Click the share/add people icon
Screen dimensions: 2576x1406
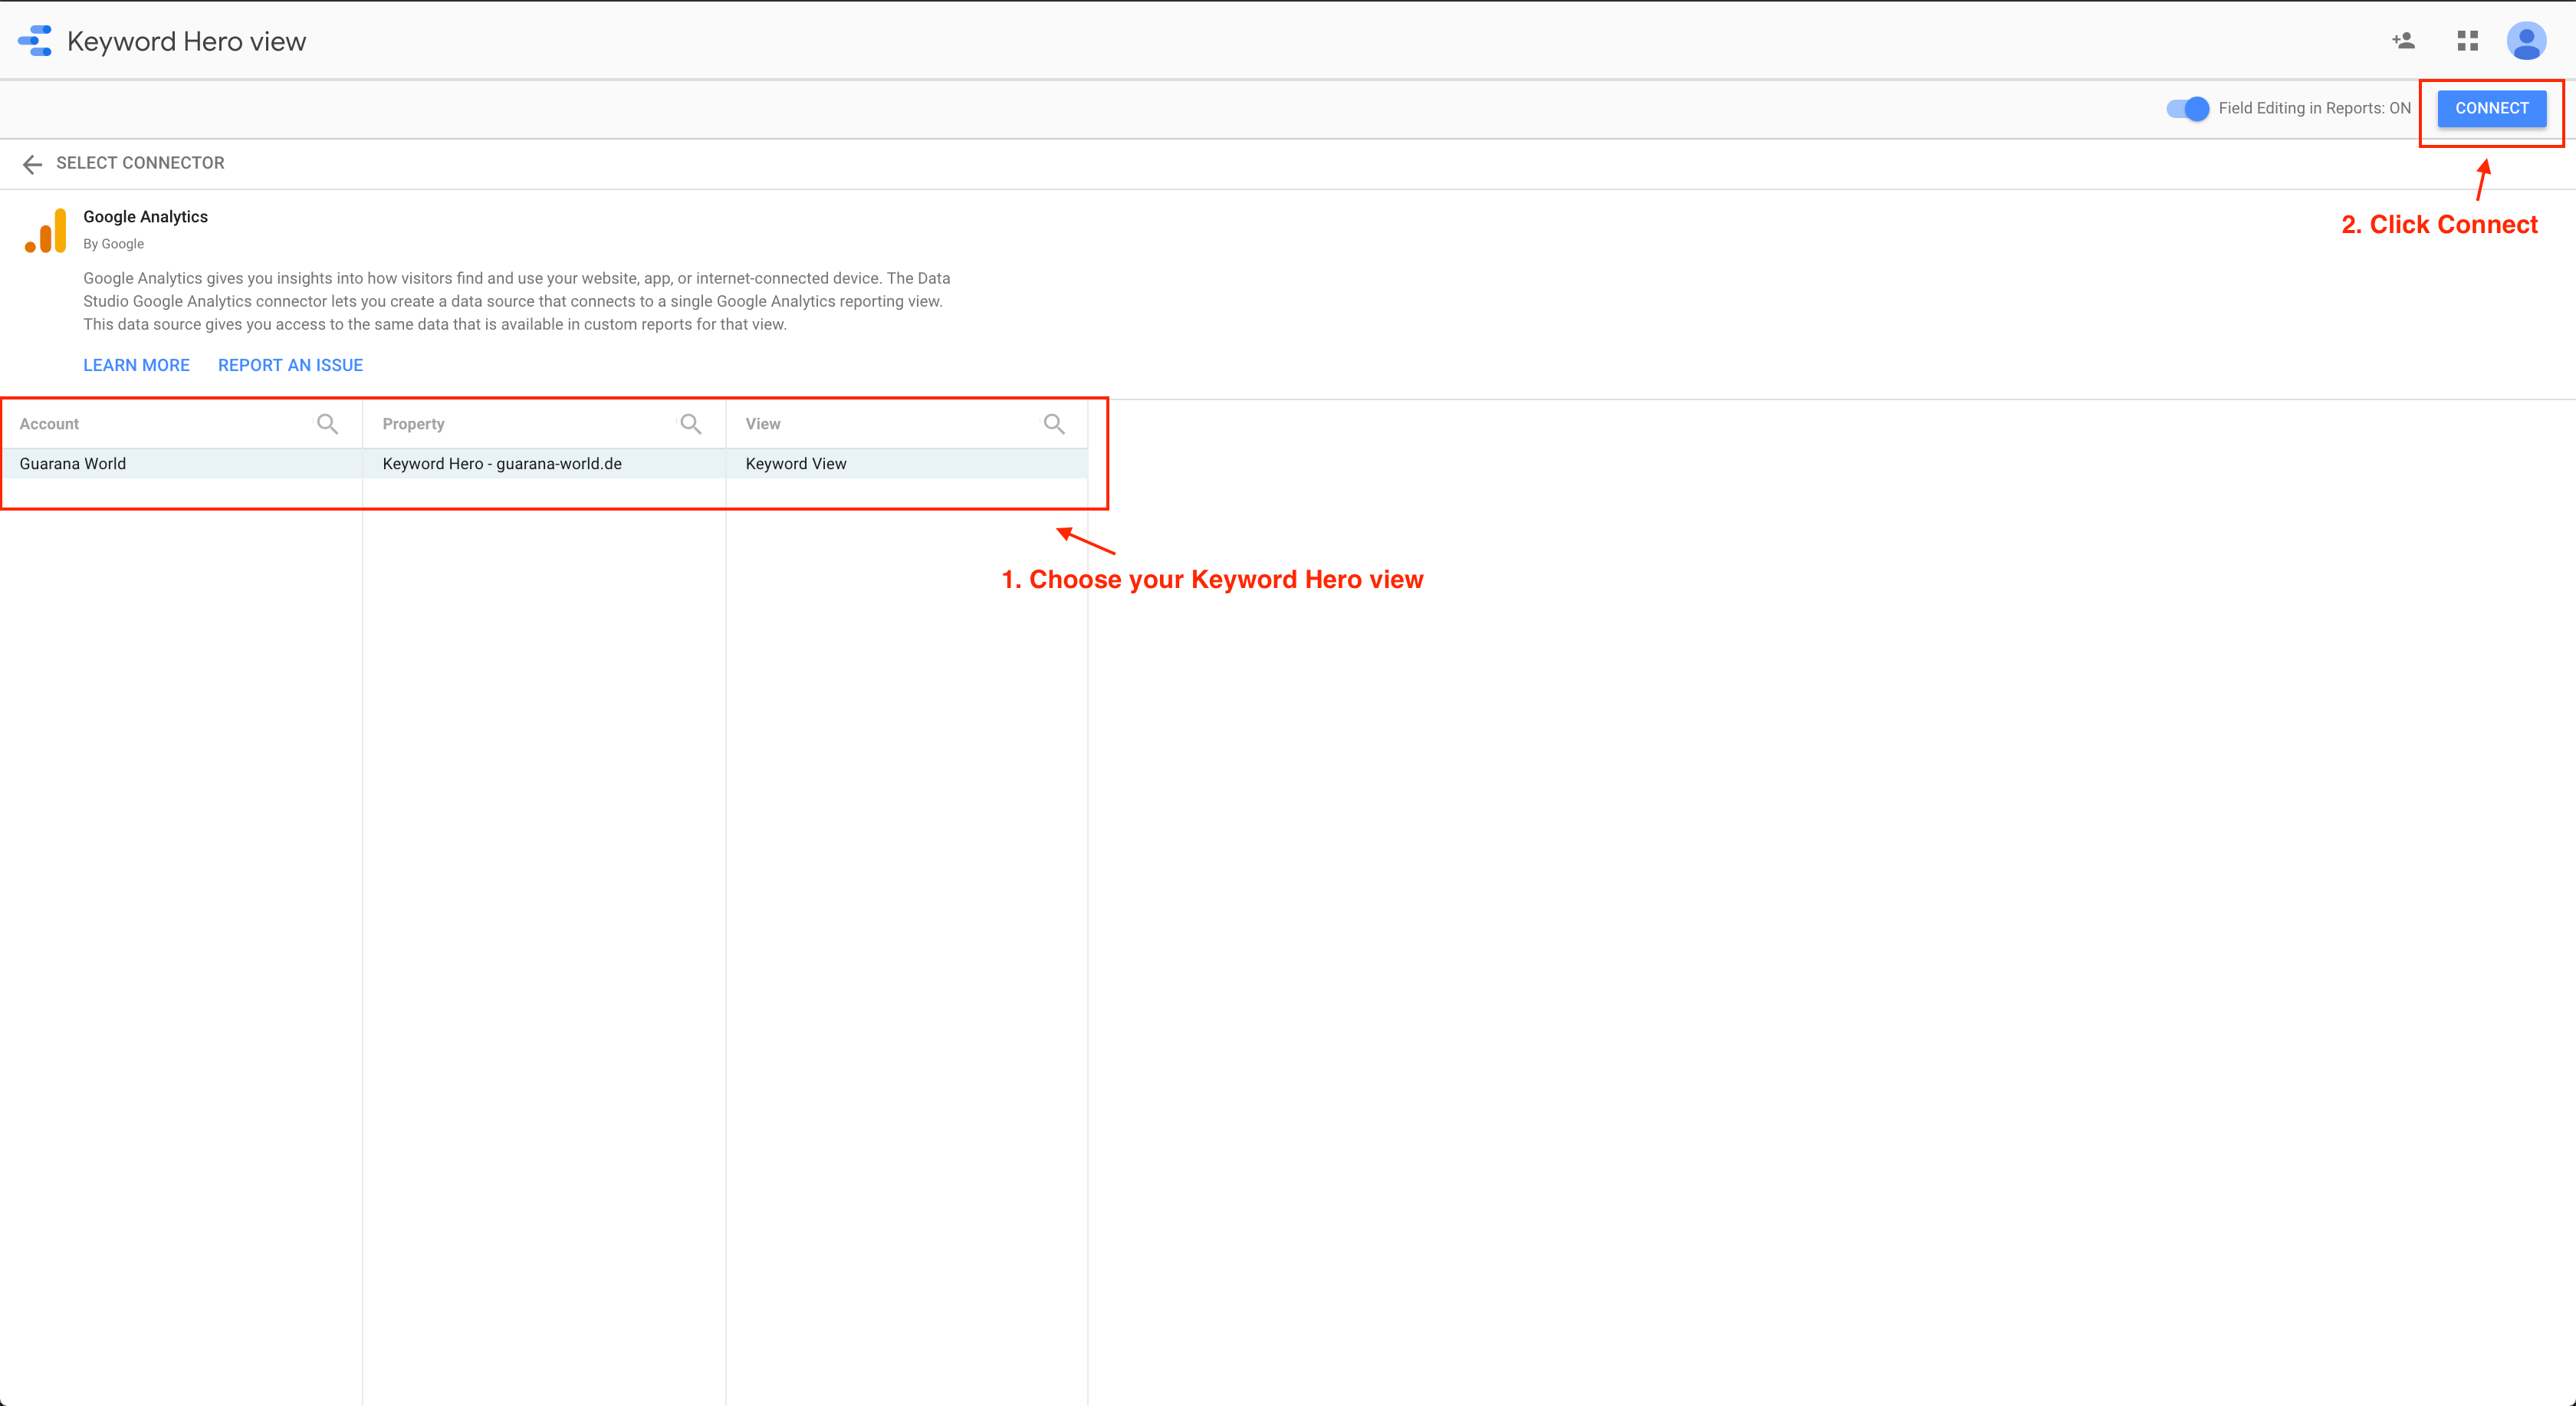click(2403, 41)
